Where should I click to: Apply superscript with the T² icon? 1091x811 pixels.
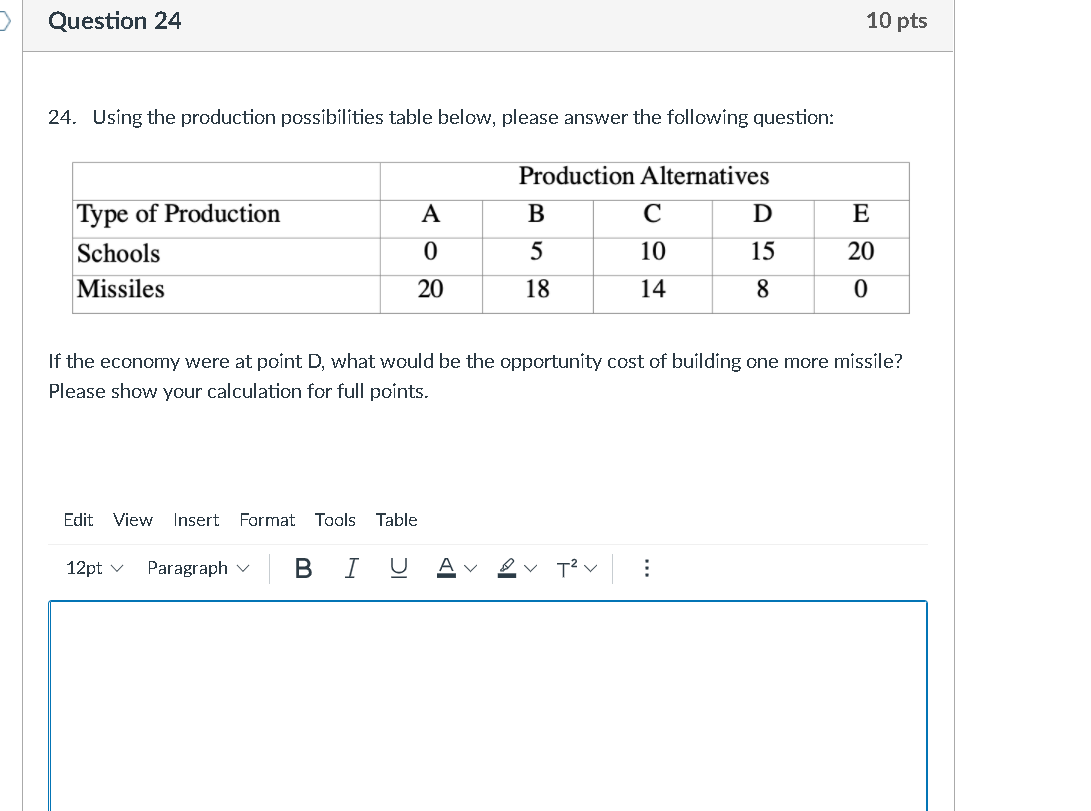pos(567,568)
